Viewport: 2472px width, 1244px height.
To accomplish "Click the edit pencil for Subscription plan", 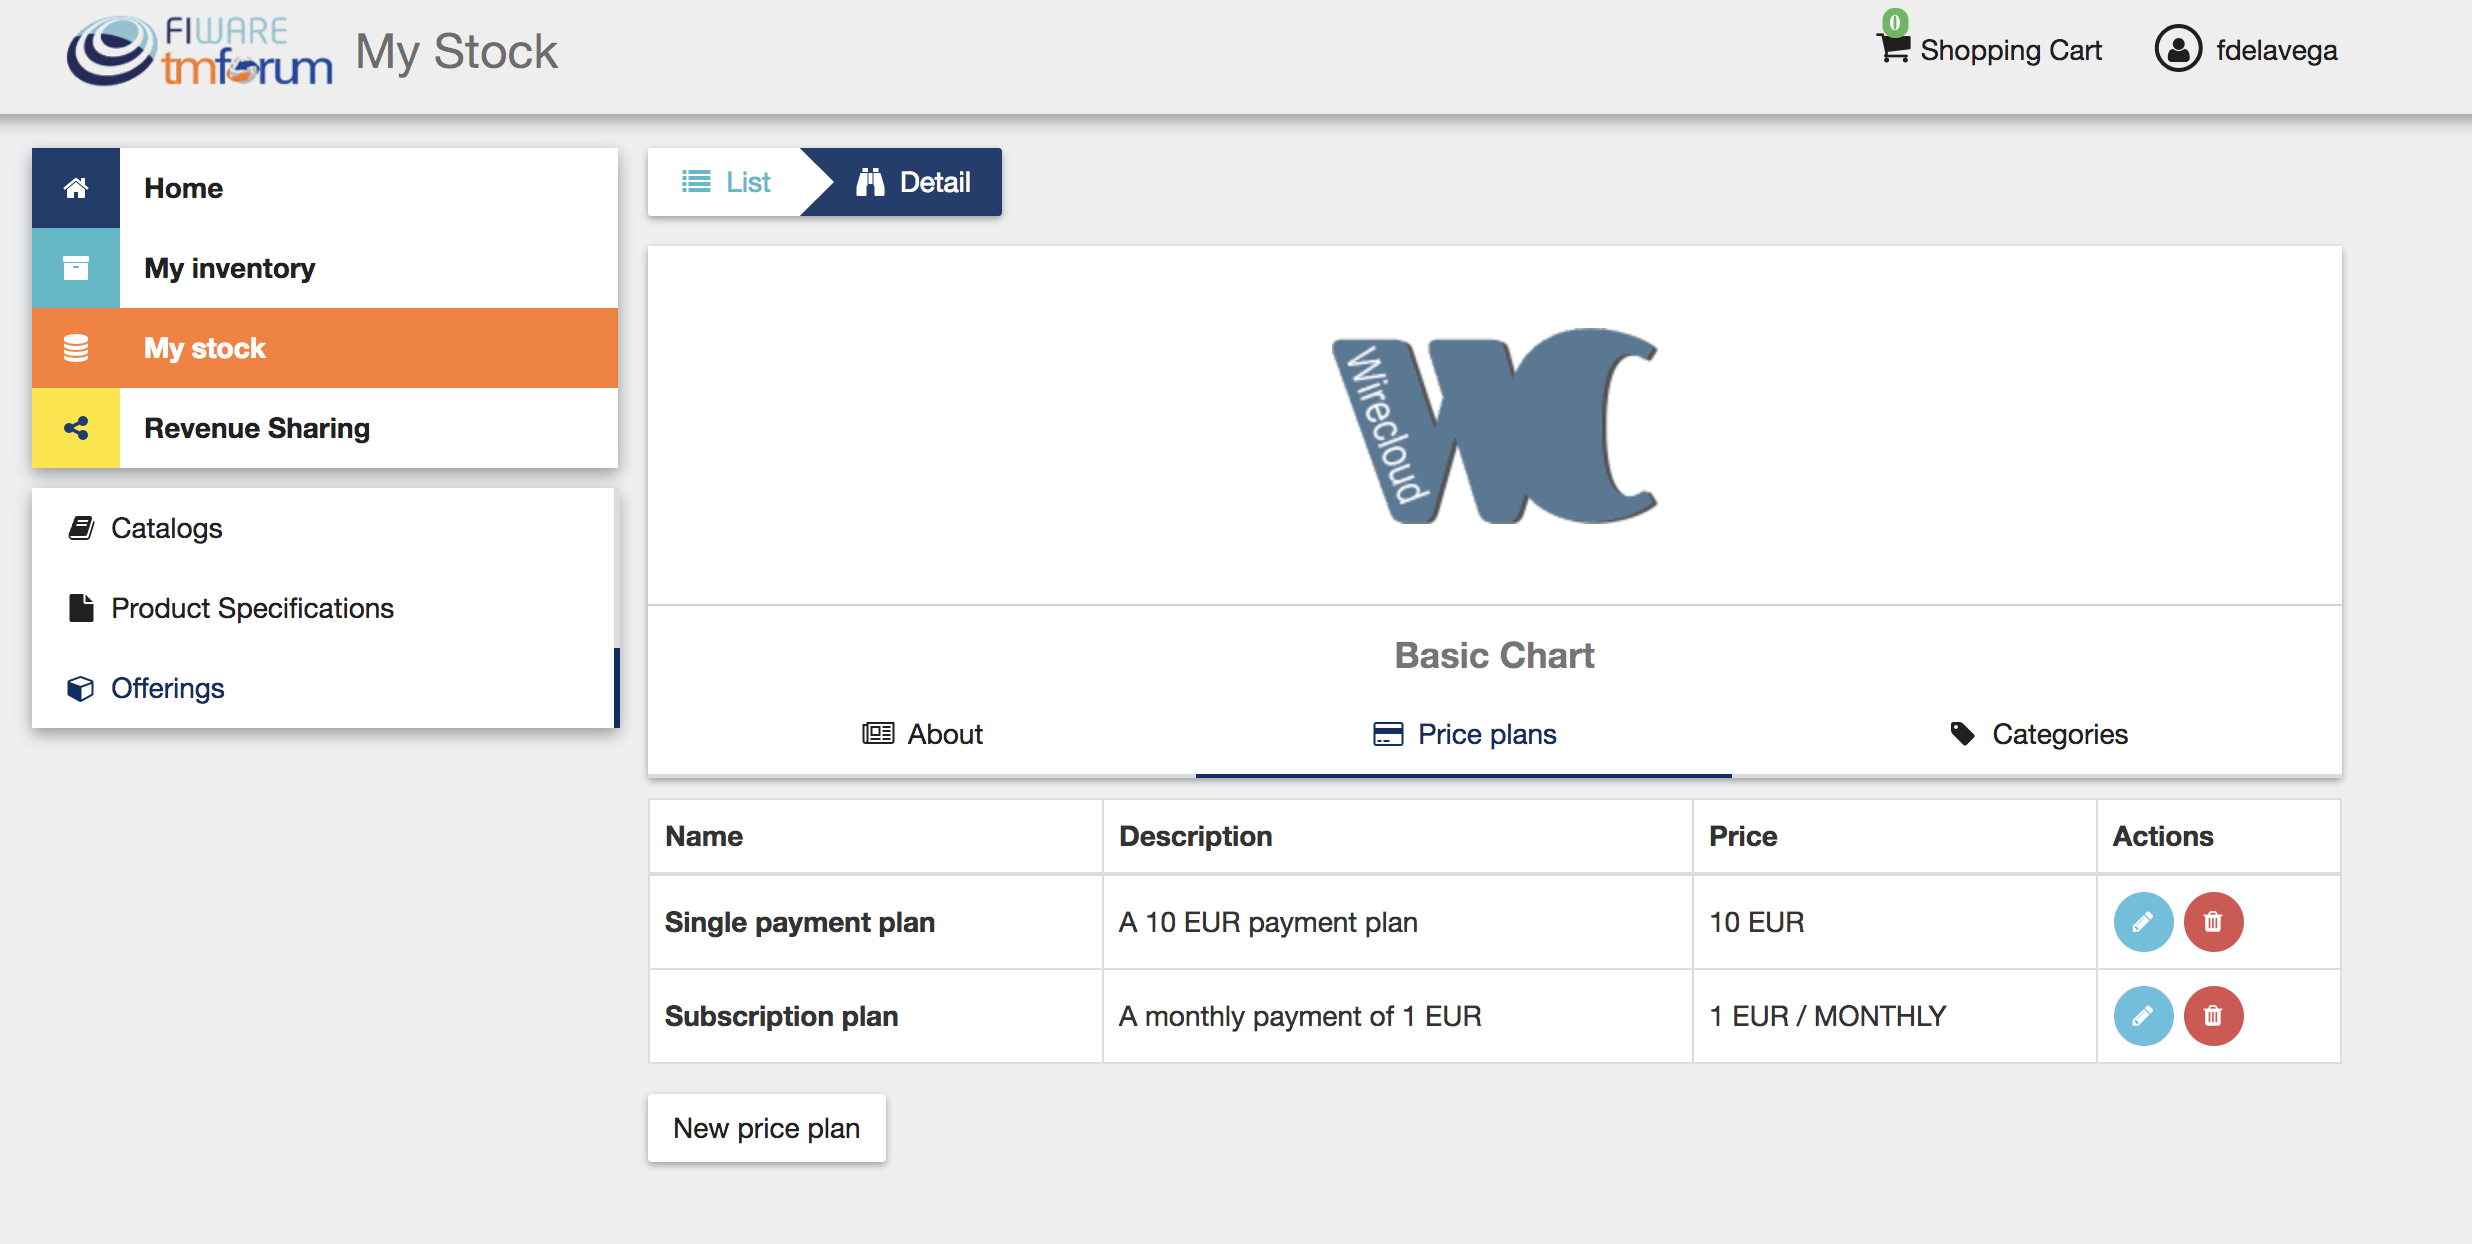I will pos(2143,1016).
